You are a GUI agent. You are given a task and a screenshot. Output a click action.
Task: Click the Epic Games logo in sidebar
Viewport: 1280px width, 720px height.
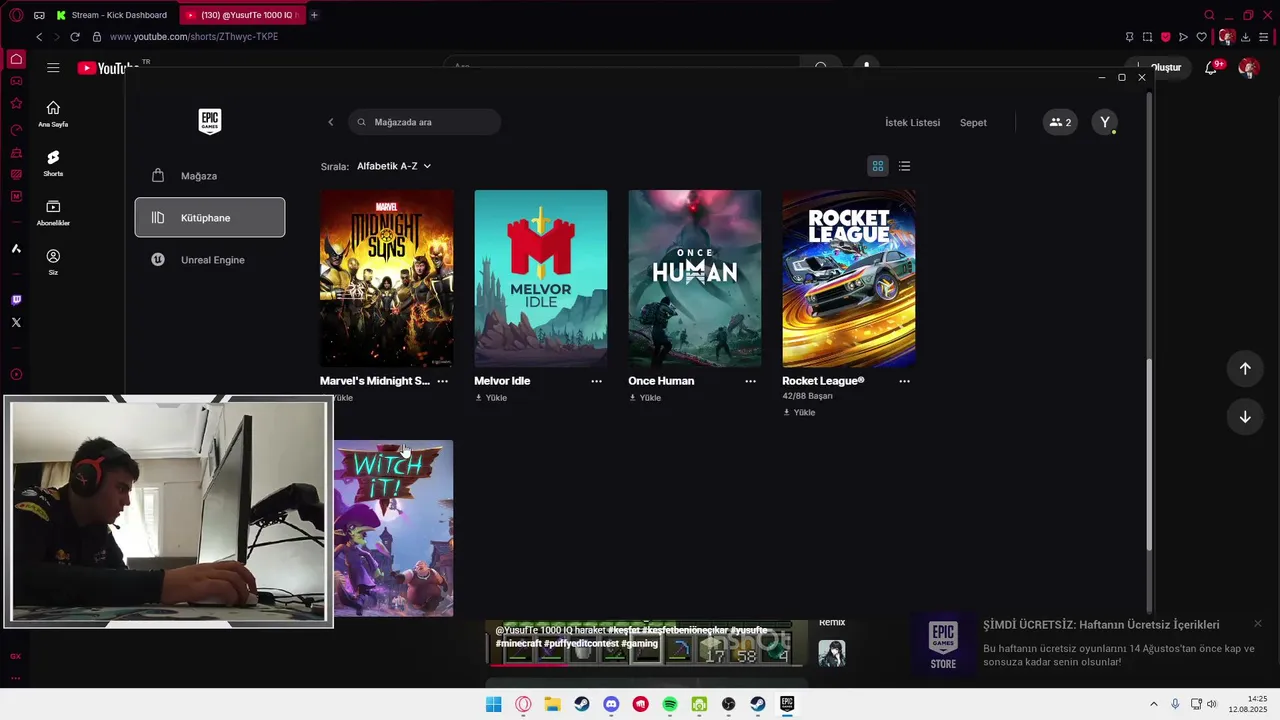210,122
